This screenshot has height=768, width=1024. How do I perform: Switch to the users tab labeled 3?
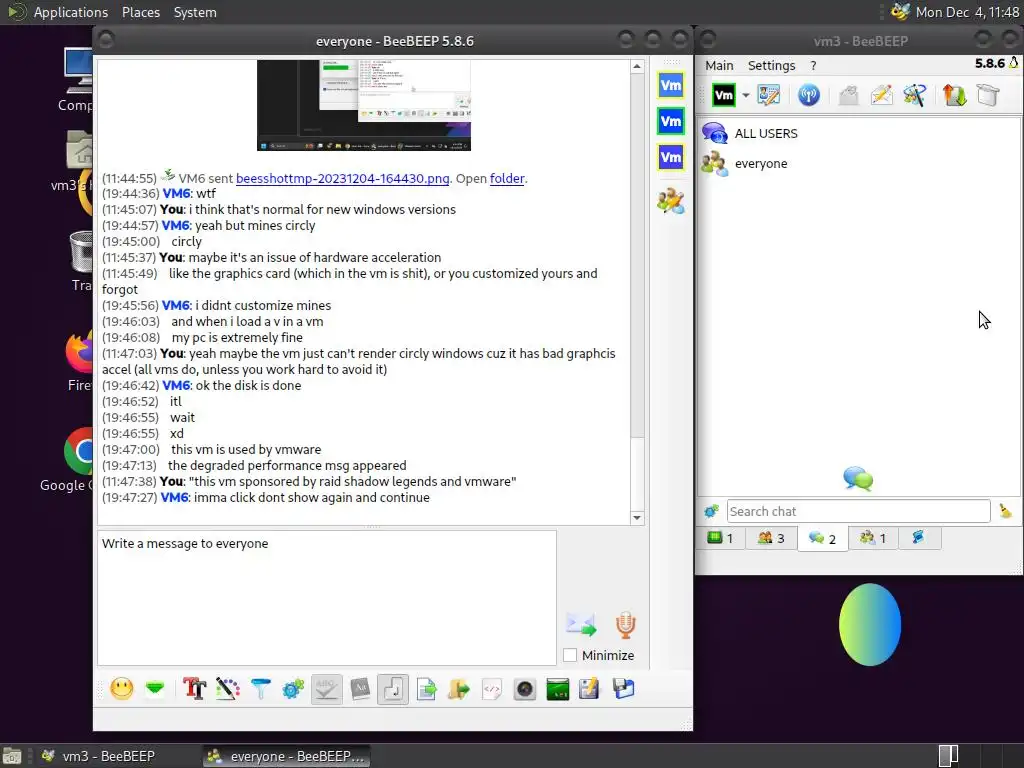pos(771,538)
